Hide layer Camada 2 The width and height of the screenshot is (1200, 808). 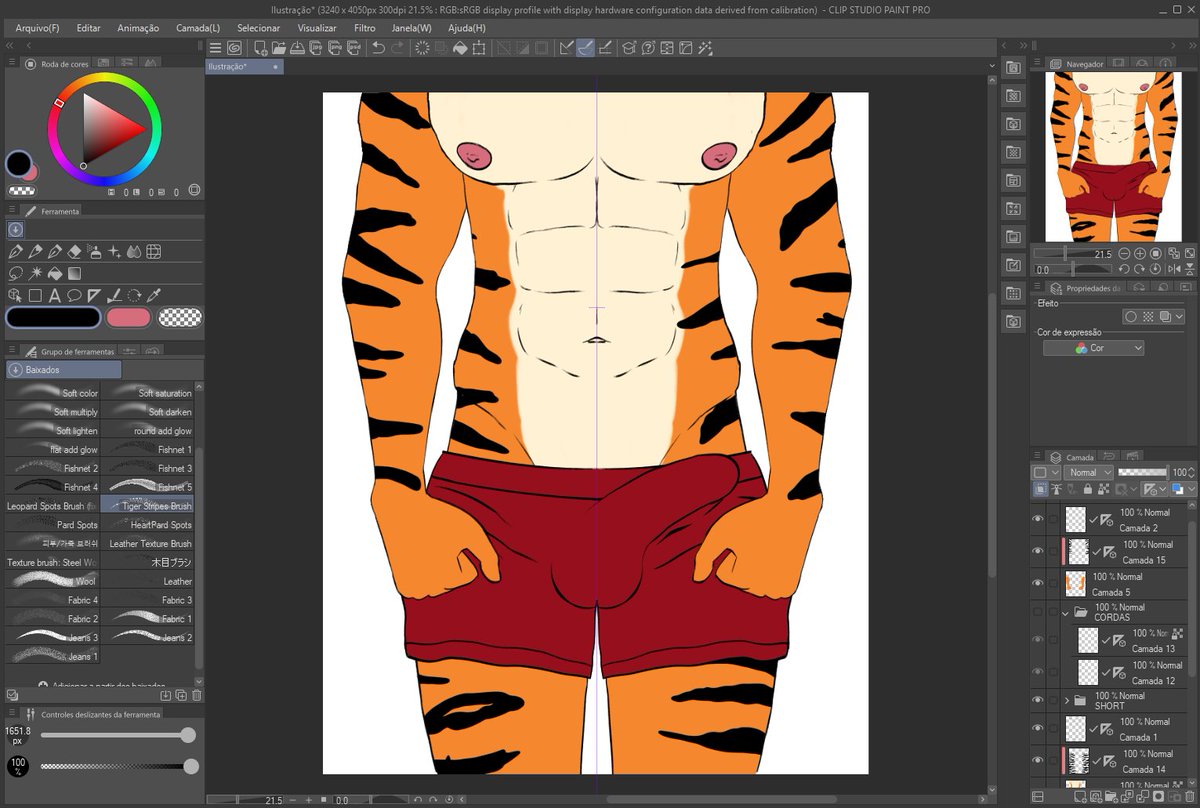pos(1037,519)
